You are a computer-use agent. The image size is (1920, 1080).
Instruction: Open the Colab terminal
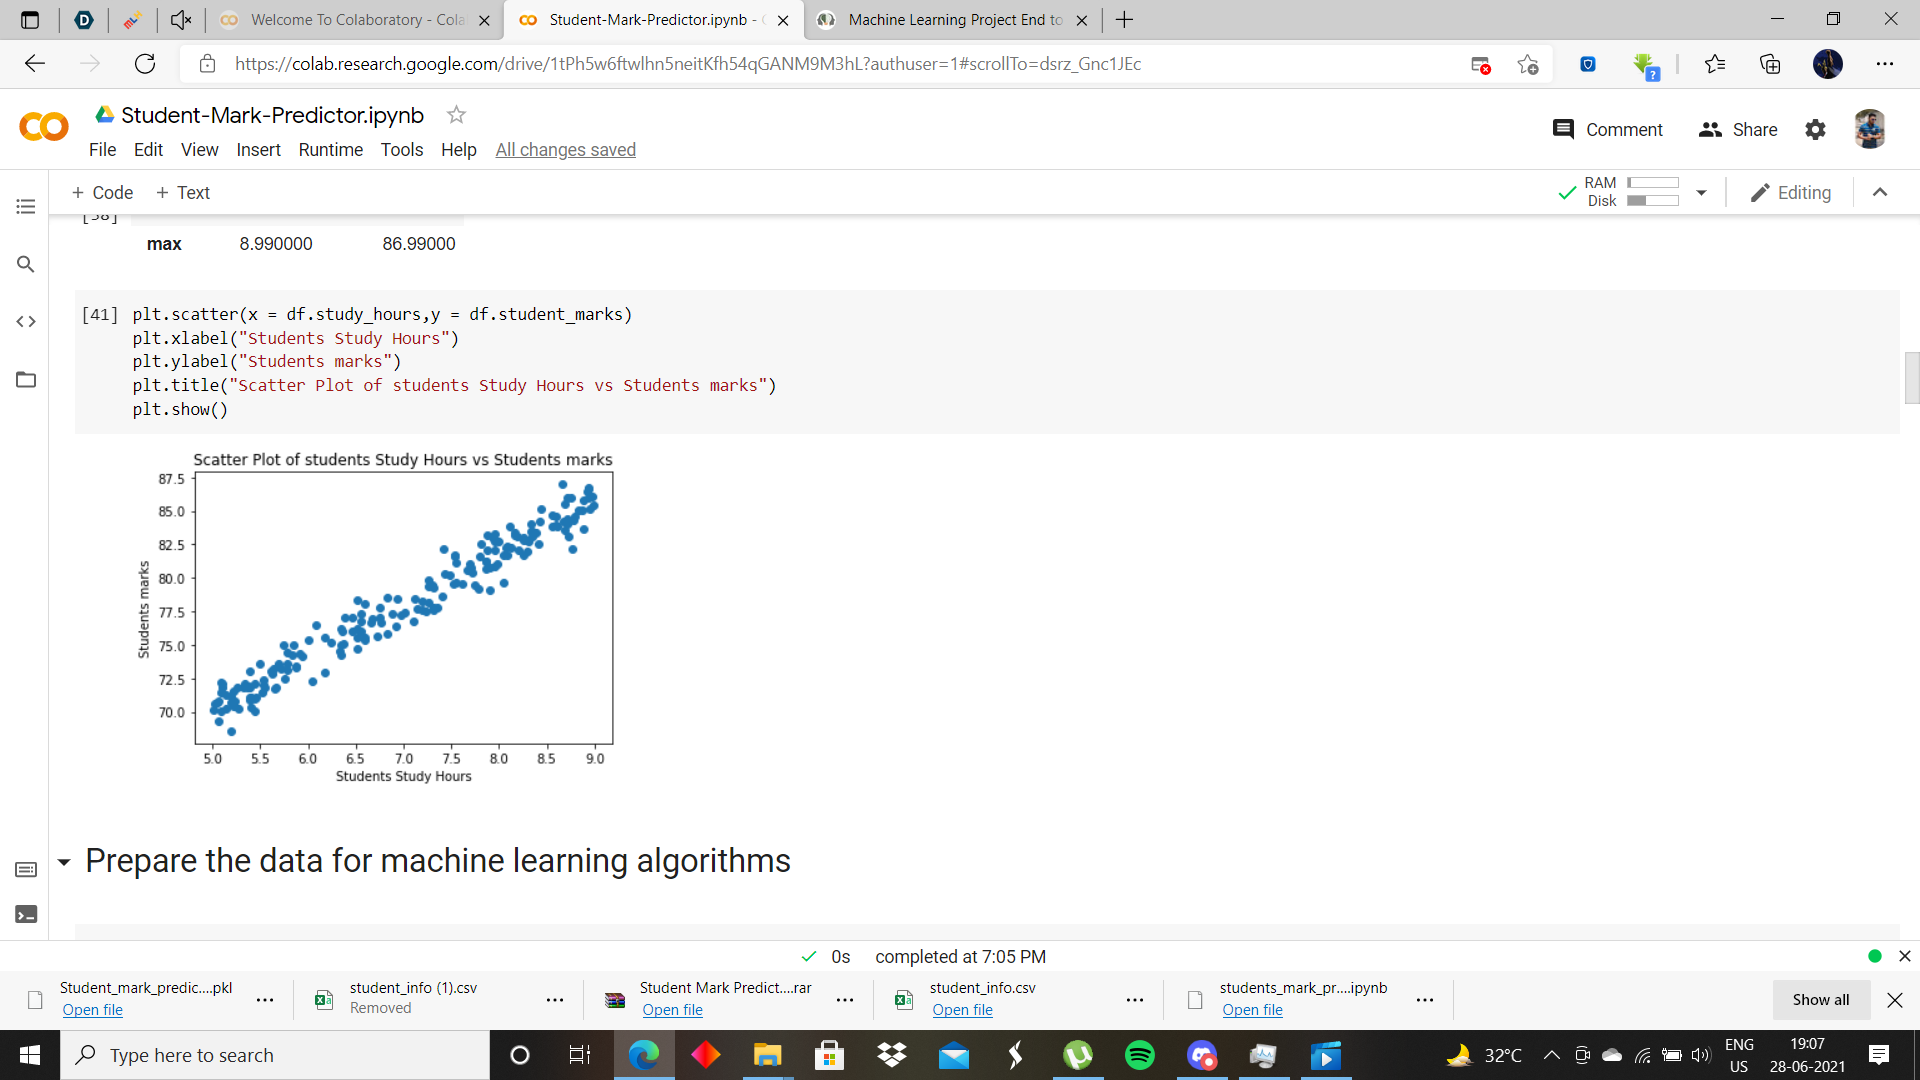click(x=26, y=913)
